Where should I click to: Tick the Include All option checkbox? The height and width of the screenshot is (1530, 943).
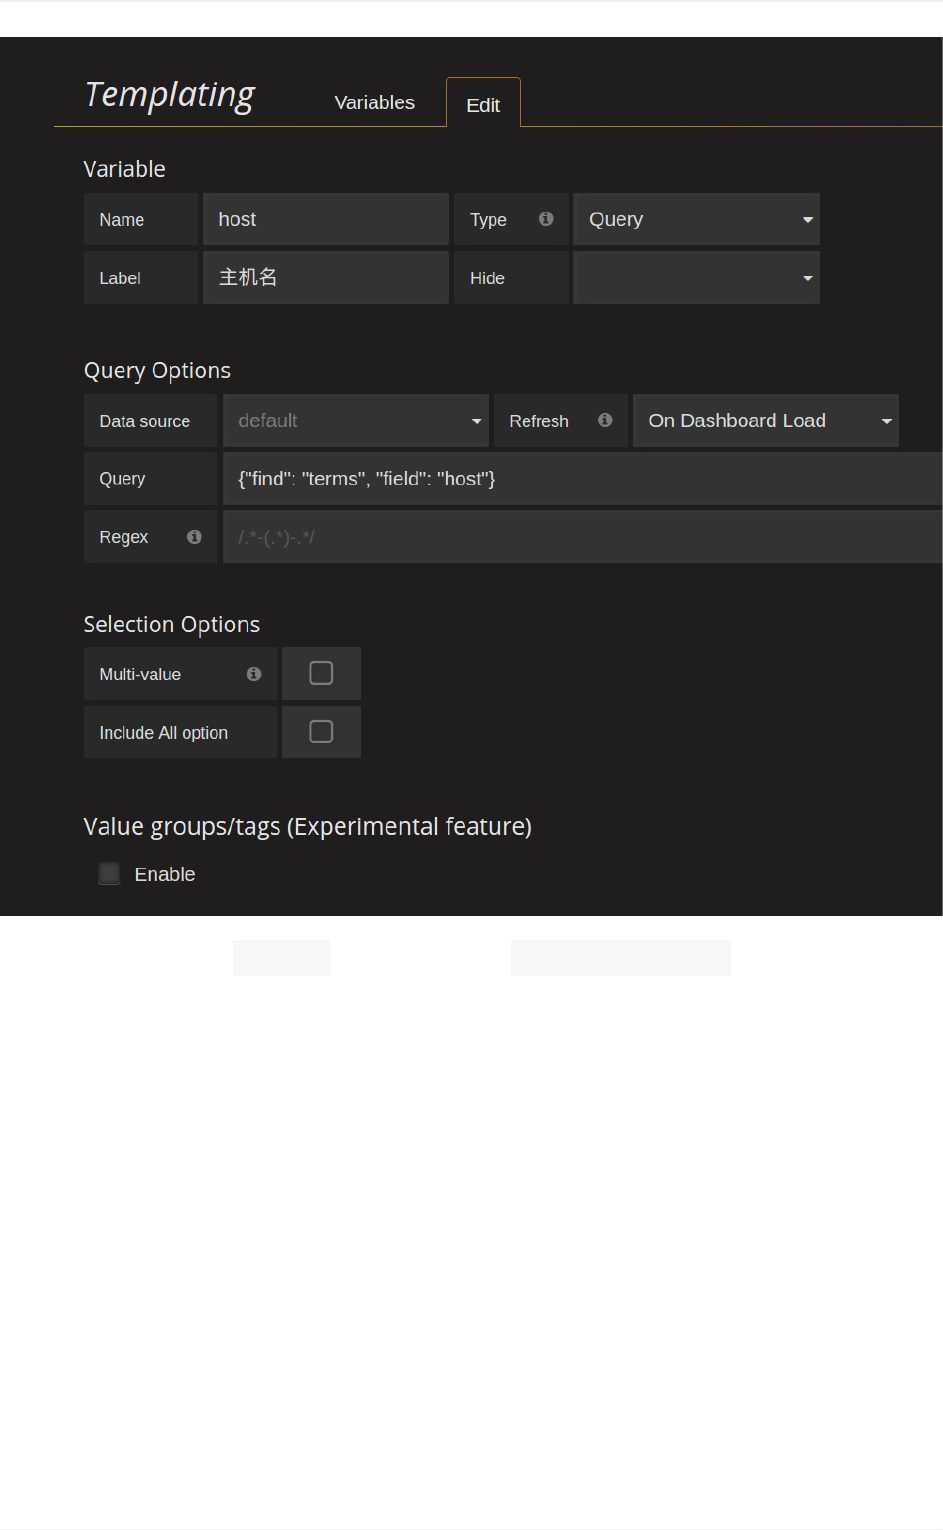click(x=321, y=732)
